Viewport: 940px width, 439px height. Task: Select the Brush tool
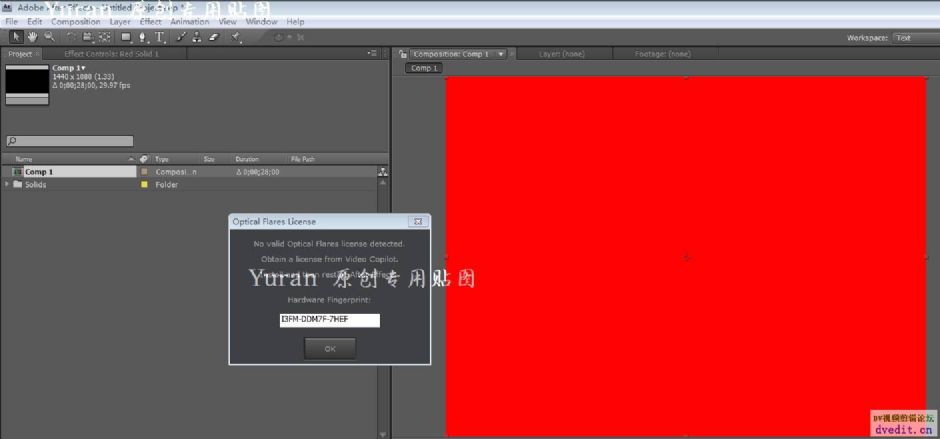click(181, 37)
